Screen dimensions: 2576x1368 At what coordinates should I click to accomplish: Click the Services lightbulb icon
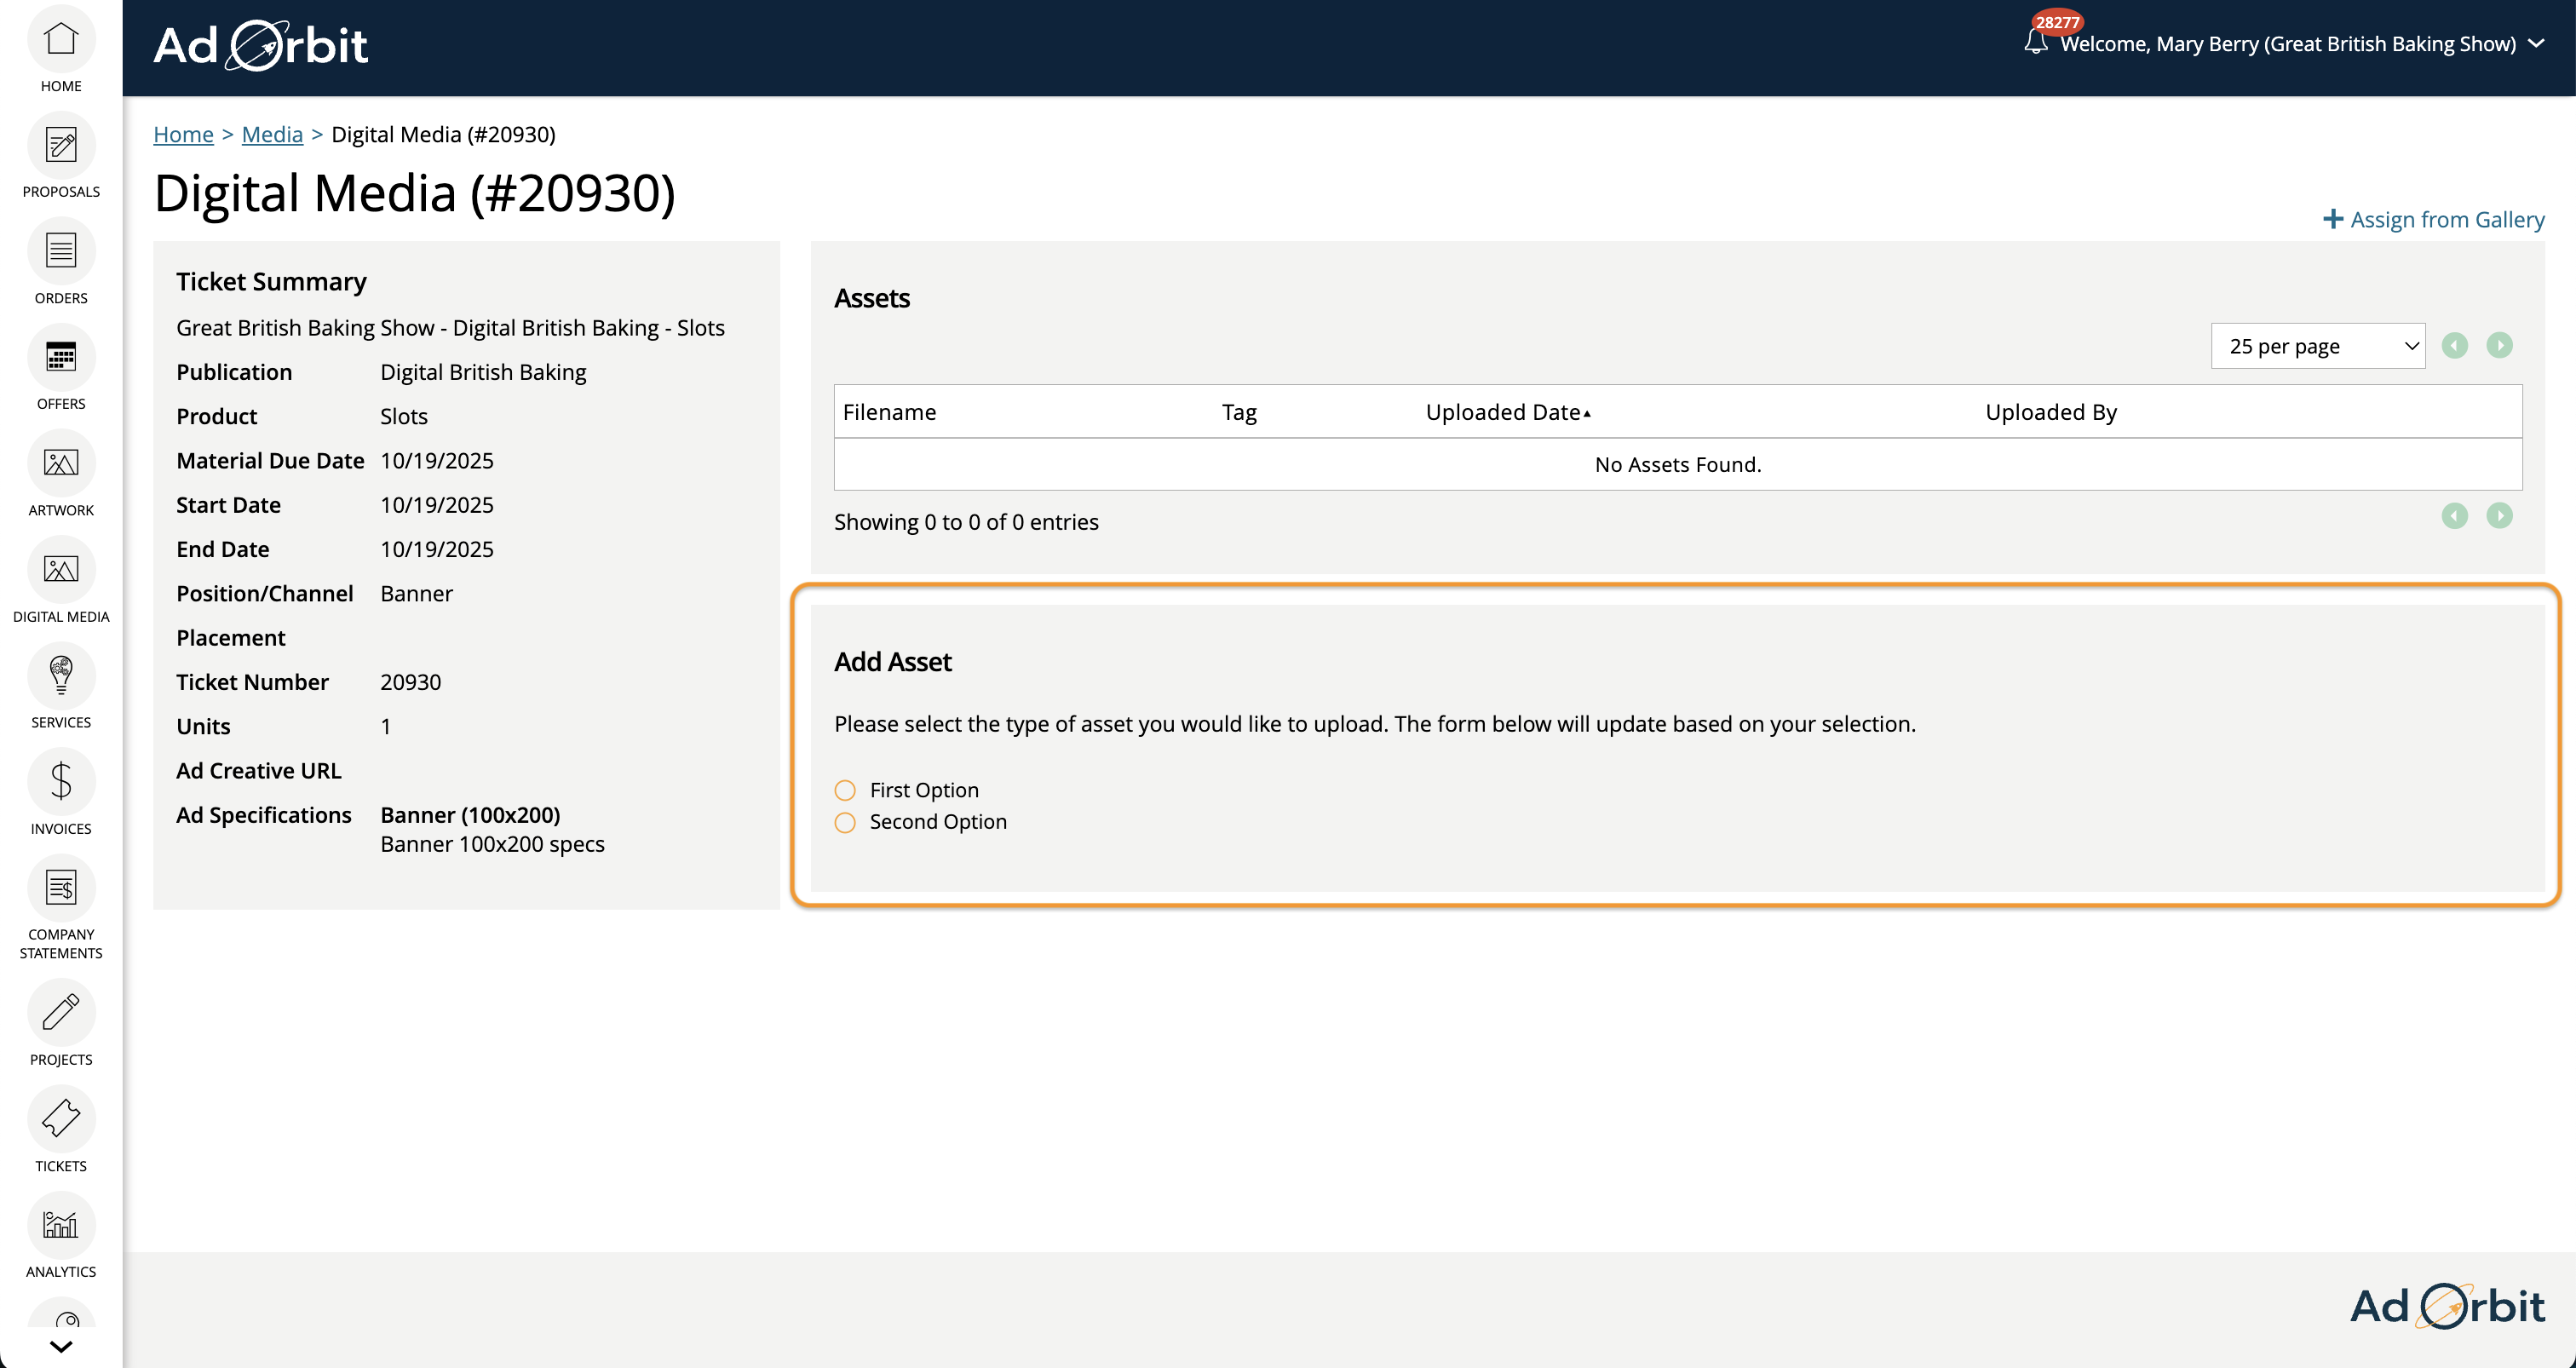pos(61,676)
